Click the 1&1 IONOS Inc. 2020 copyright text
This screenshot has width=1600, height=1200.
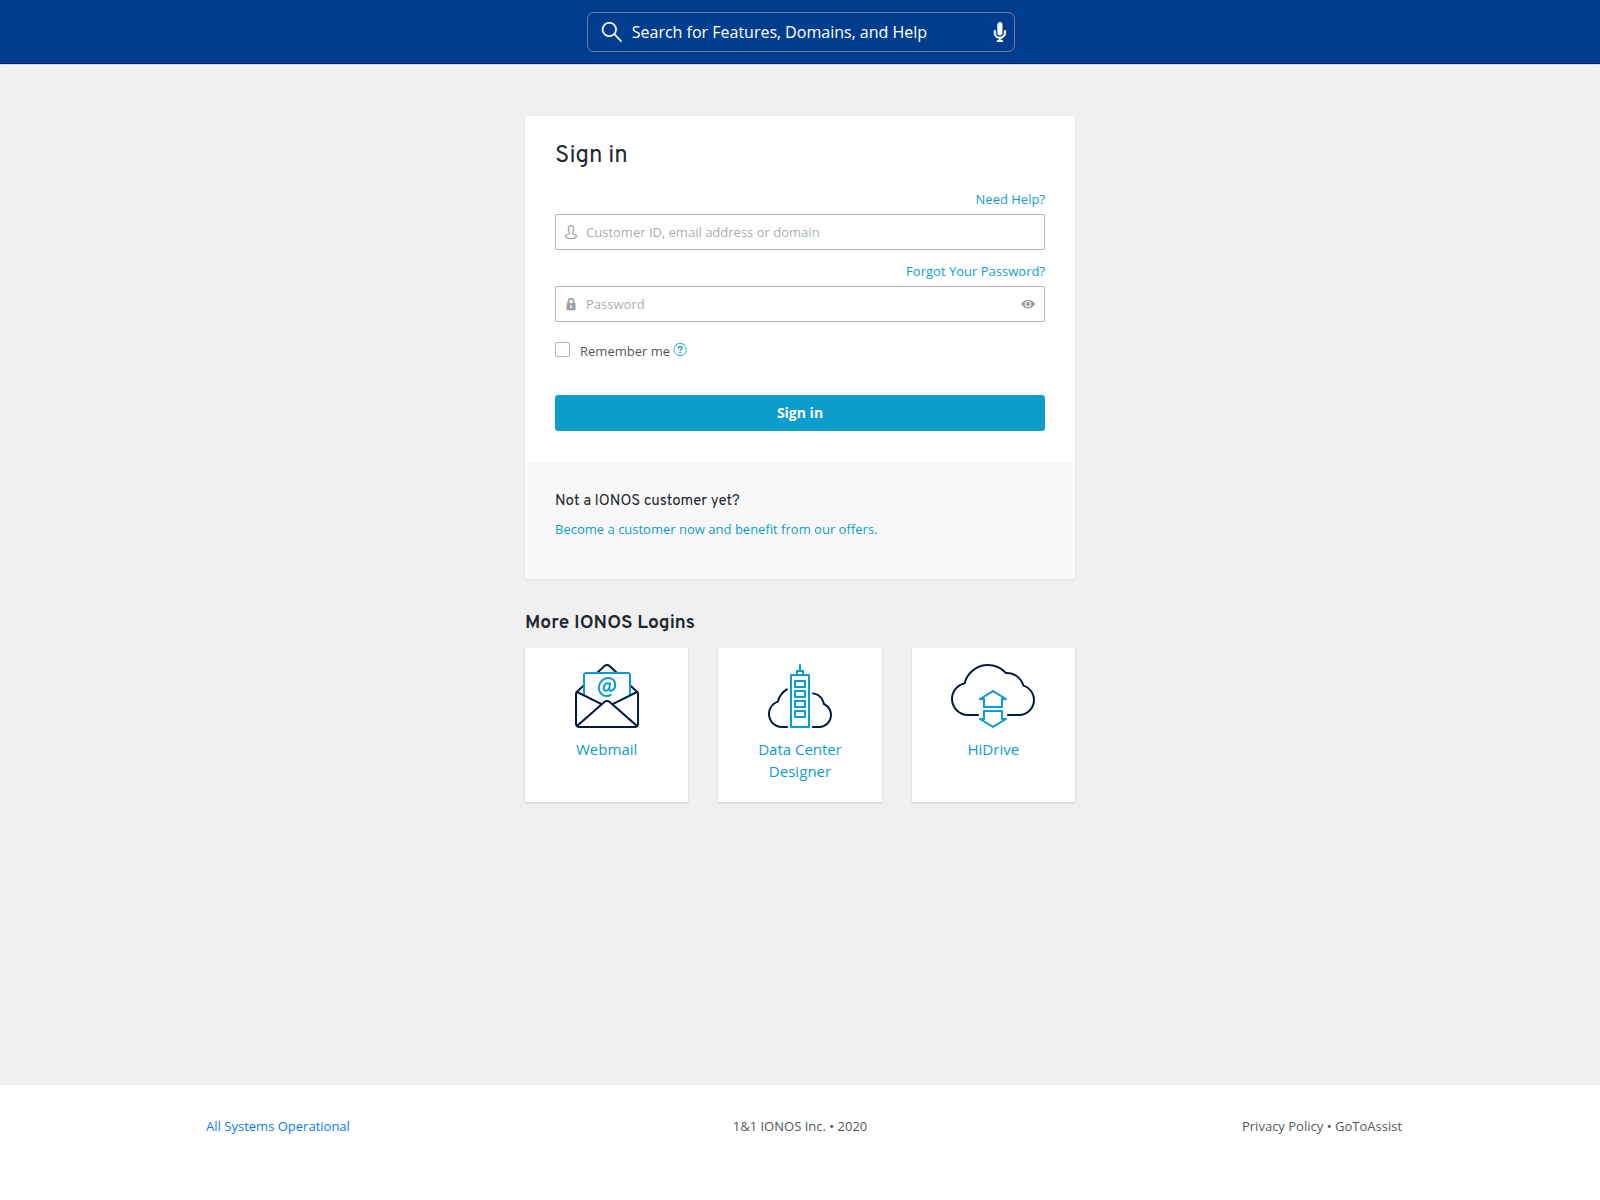tap(800, 1127)
